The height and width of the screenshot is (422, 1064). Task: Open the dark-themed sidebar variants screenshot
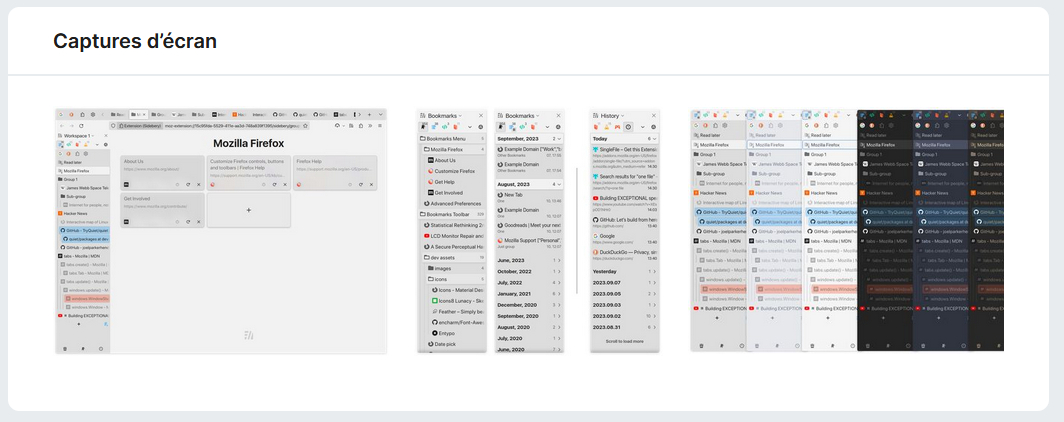pyautogui.click(x=847, y=231)
